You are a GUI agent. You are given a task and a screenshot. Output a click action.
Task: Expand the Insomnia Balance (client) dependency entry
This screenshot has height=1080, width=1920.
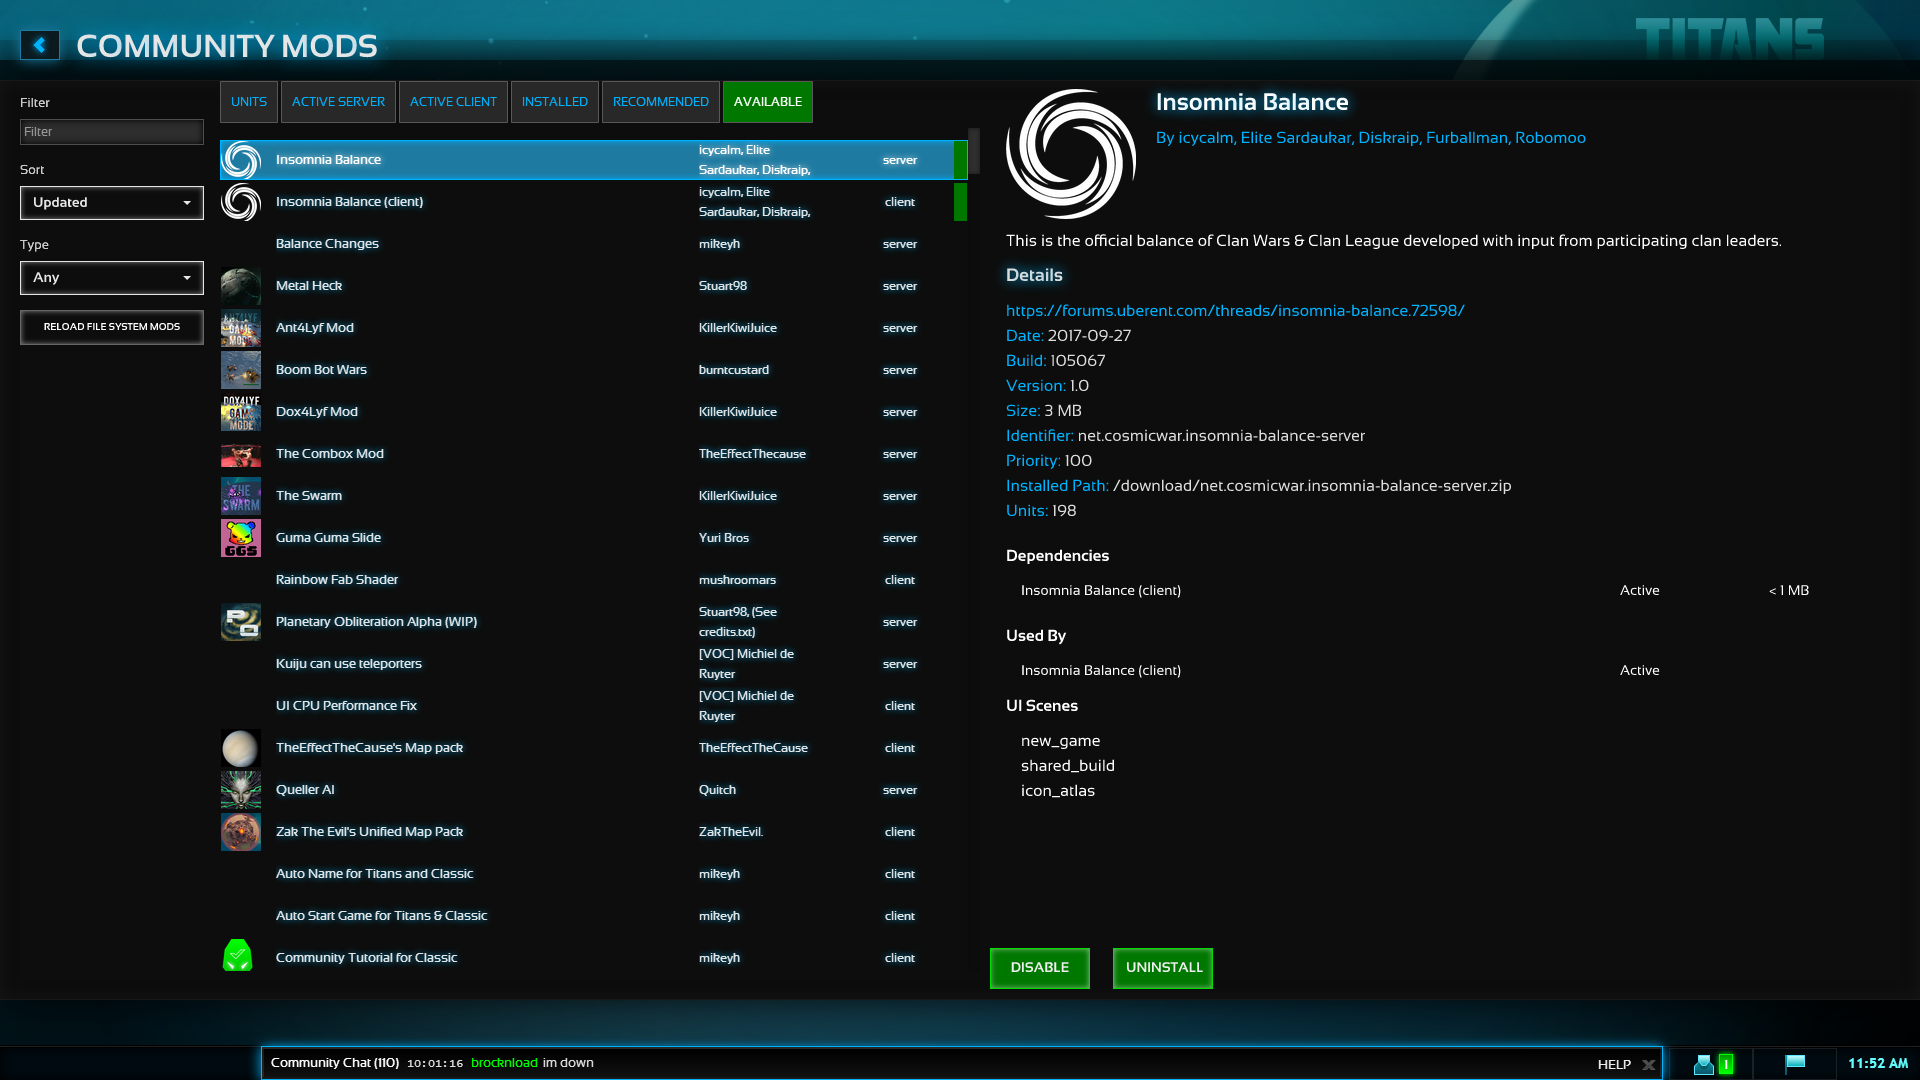click(x=1100, y=591)
